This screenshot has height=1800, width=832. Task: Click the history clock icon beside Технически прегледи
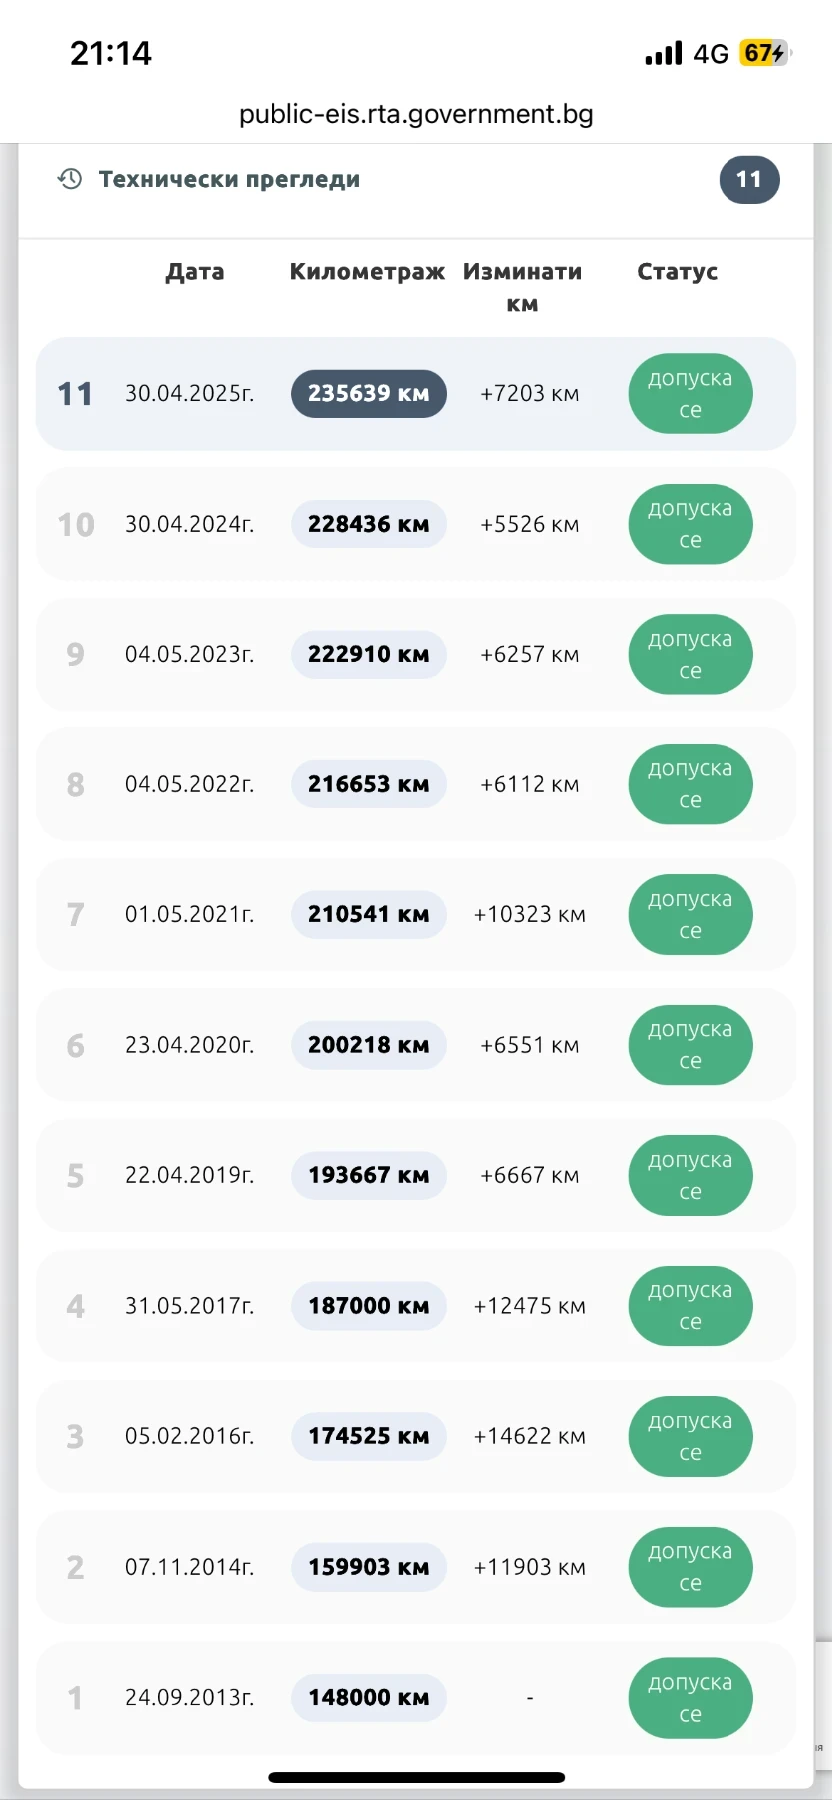(70, 179)
